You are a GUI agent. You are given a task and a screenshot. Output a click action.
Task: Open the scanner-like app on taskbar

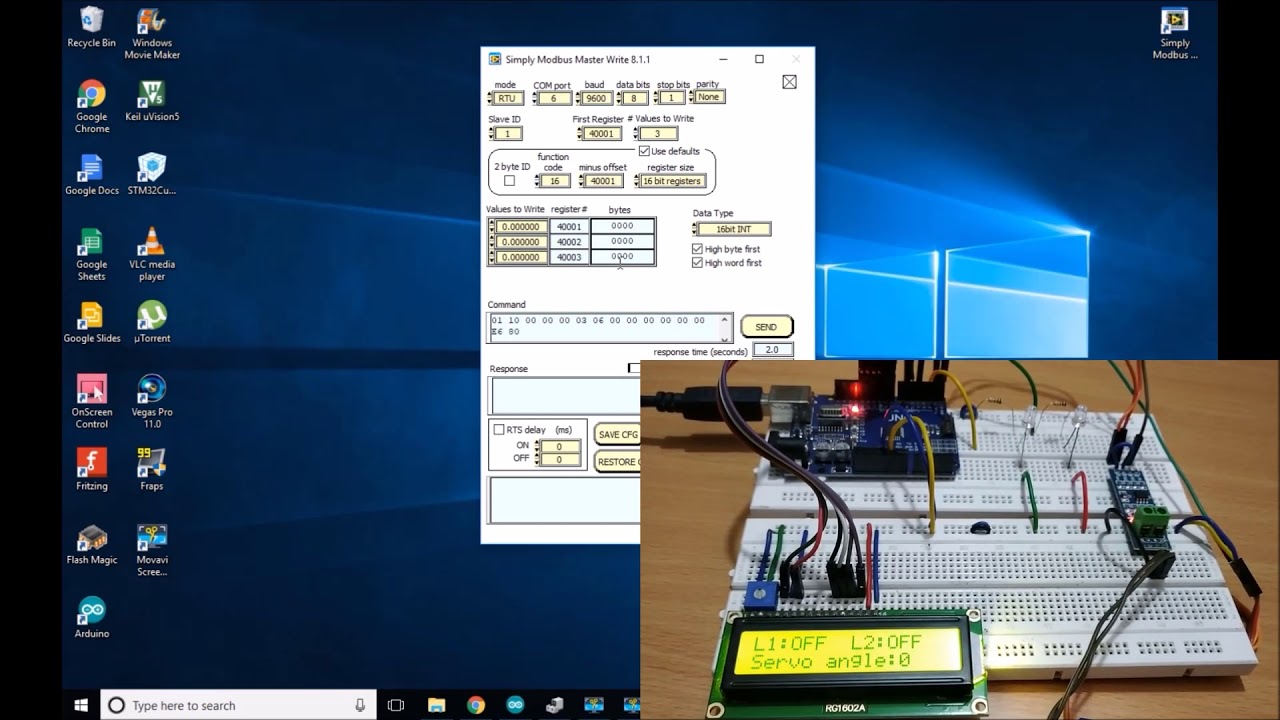pos(555,705)
